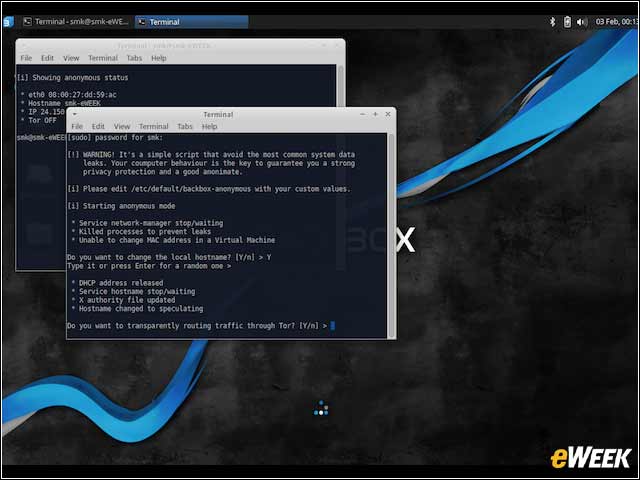This screenshot has width=640, height=480.
Task: Open File menu in front Terminal
Action: [x=77, y=127]
